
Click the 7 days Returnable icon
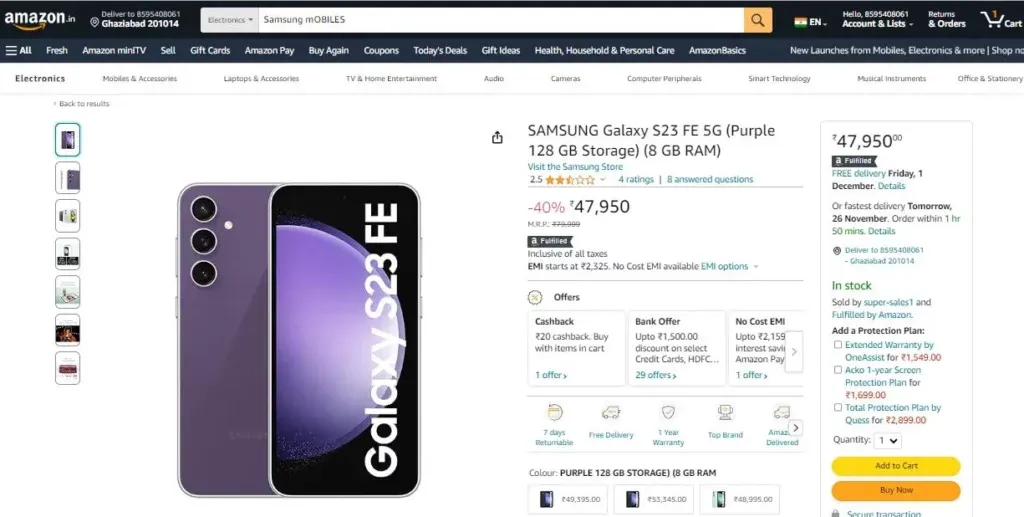pos(554,413)
